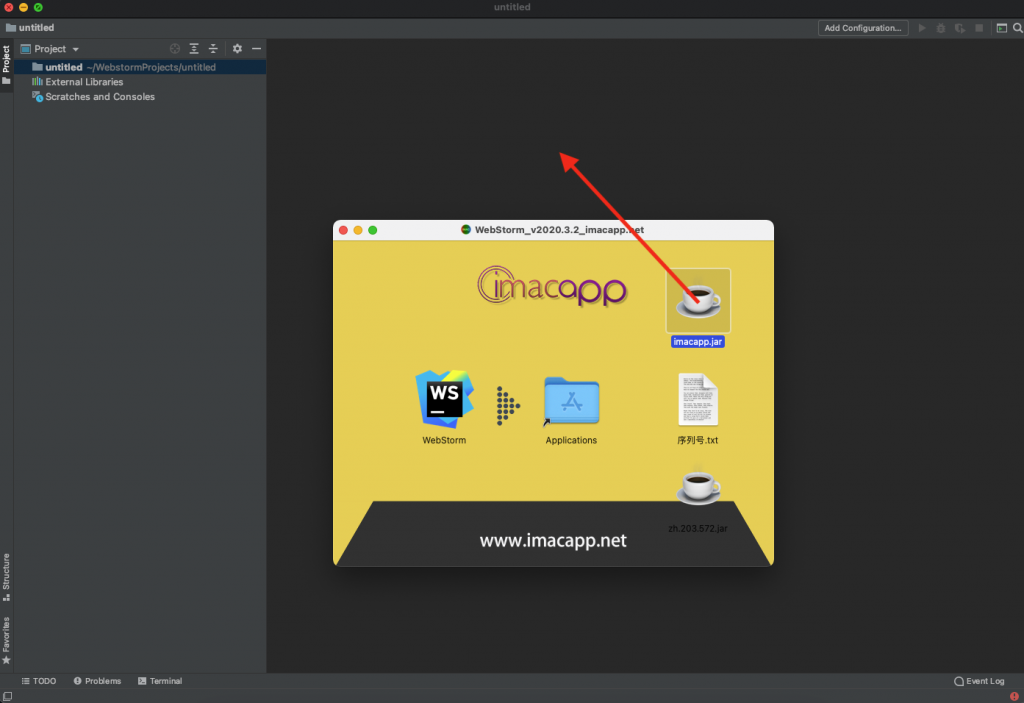Hide the Project tool window
Image resolution: width=1024 pixels, height=703 pixels.
click(x=257, y=49)
